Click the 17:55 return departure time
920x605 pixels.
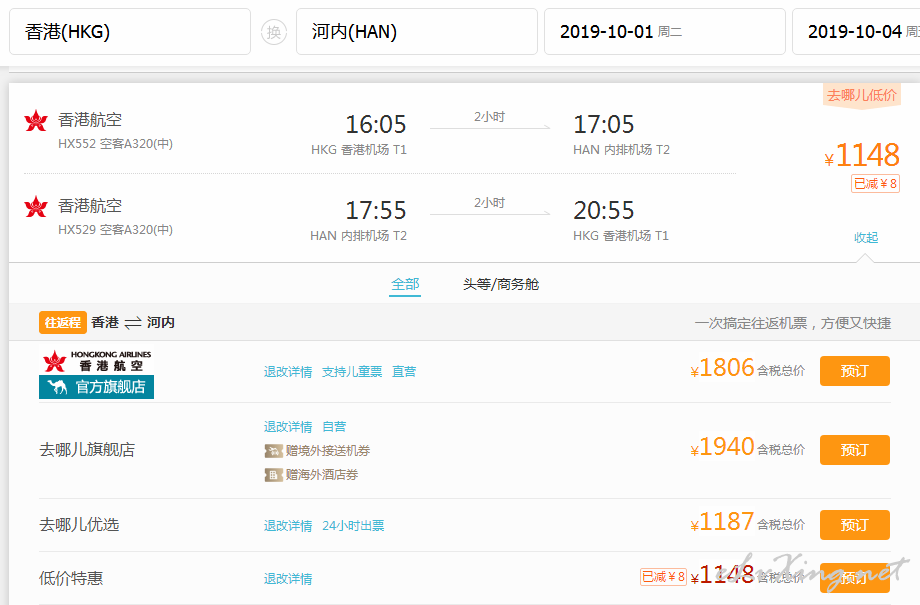click(376, 210)
